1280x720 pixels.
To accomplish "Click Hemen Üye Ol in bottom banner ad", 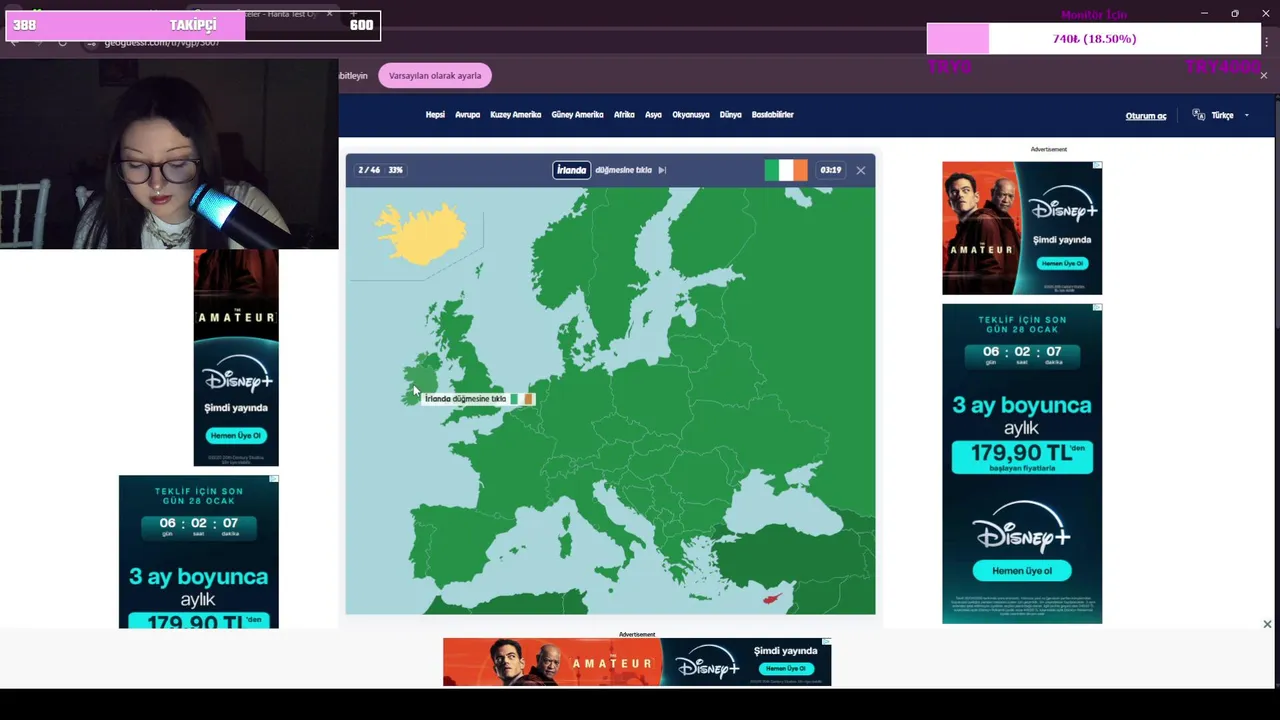I will [x=786, y=668].
